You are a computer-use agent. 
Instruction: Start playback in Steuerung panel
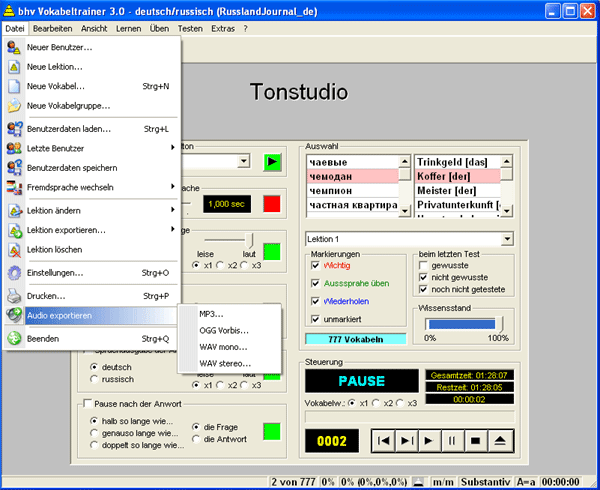[429, 441]
